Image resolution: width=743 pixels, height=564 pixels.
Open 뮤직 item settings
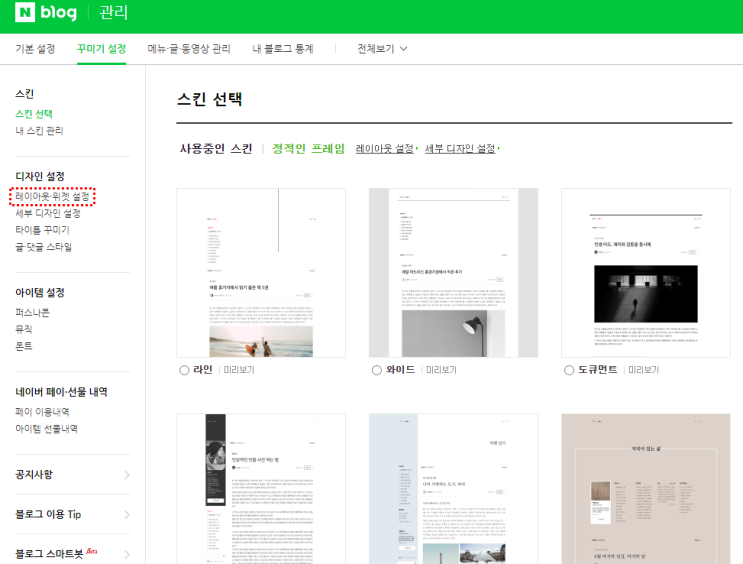point(24,329)
